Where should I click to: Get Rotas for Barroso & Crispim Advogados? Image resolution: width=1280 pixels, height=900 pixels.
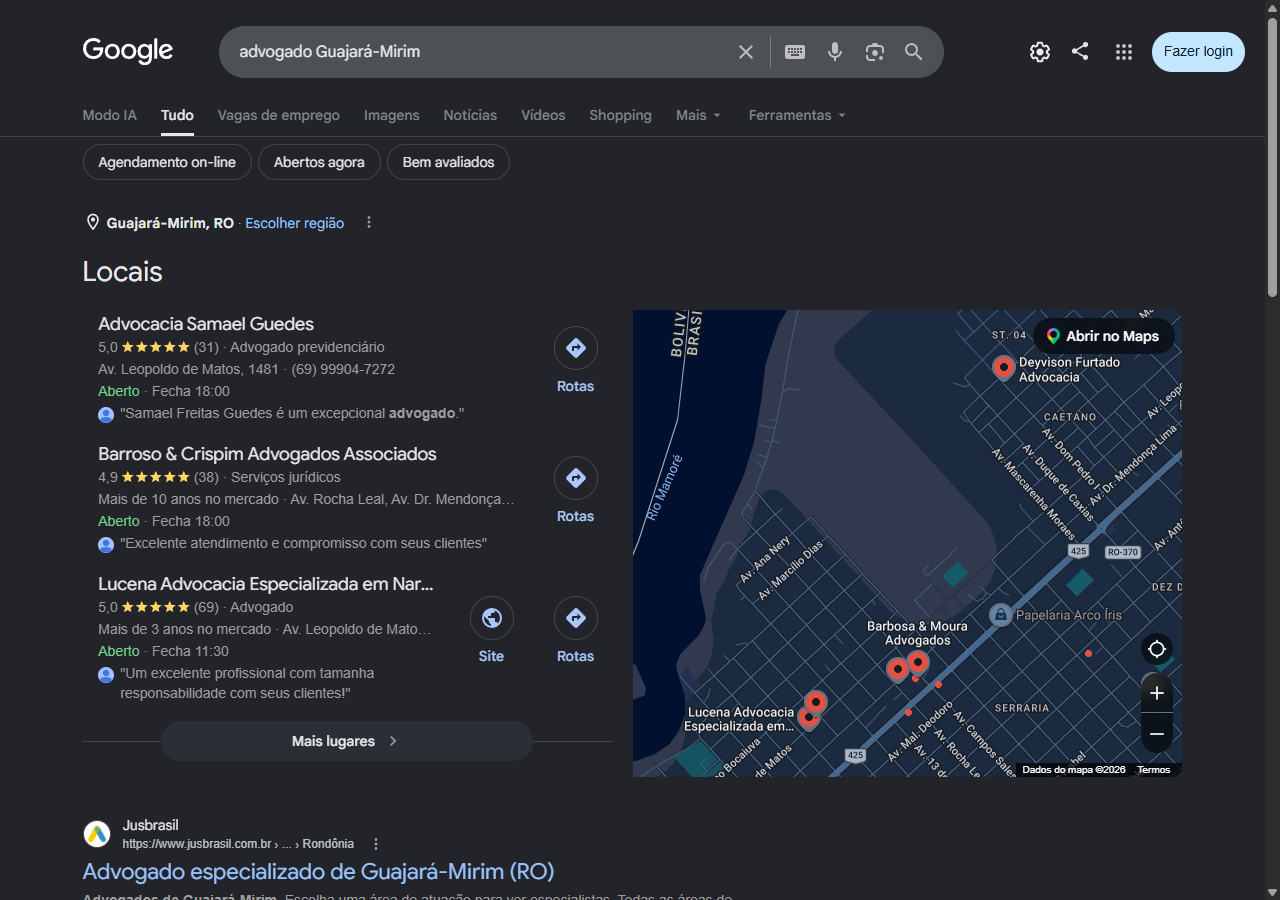[576, 491]
